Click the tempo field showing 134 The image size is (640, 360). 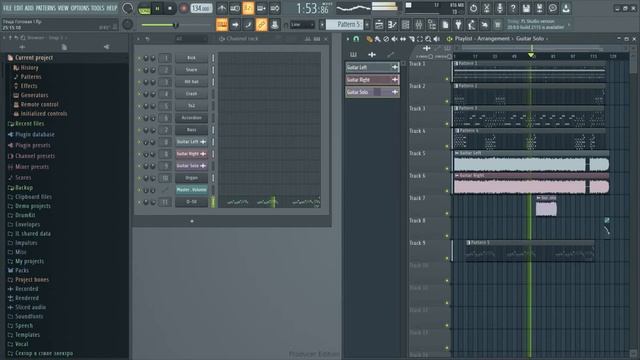(201, 8)
